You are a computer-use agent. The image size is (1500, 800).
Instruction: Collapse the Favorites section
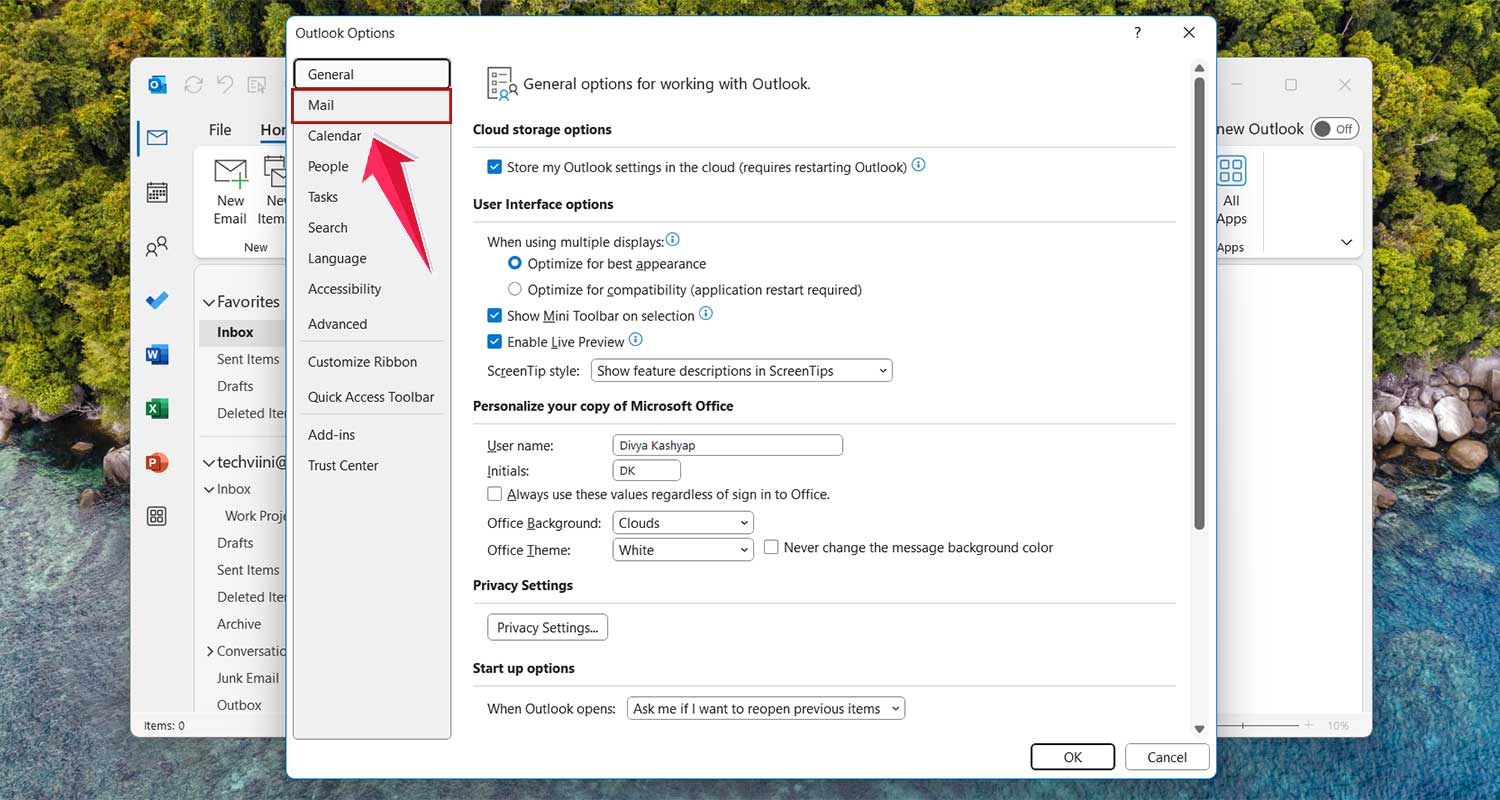(209, 301)
